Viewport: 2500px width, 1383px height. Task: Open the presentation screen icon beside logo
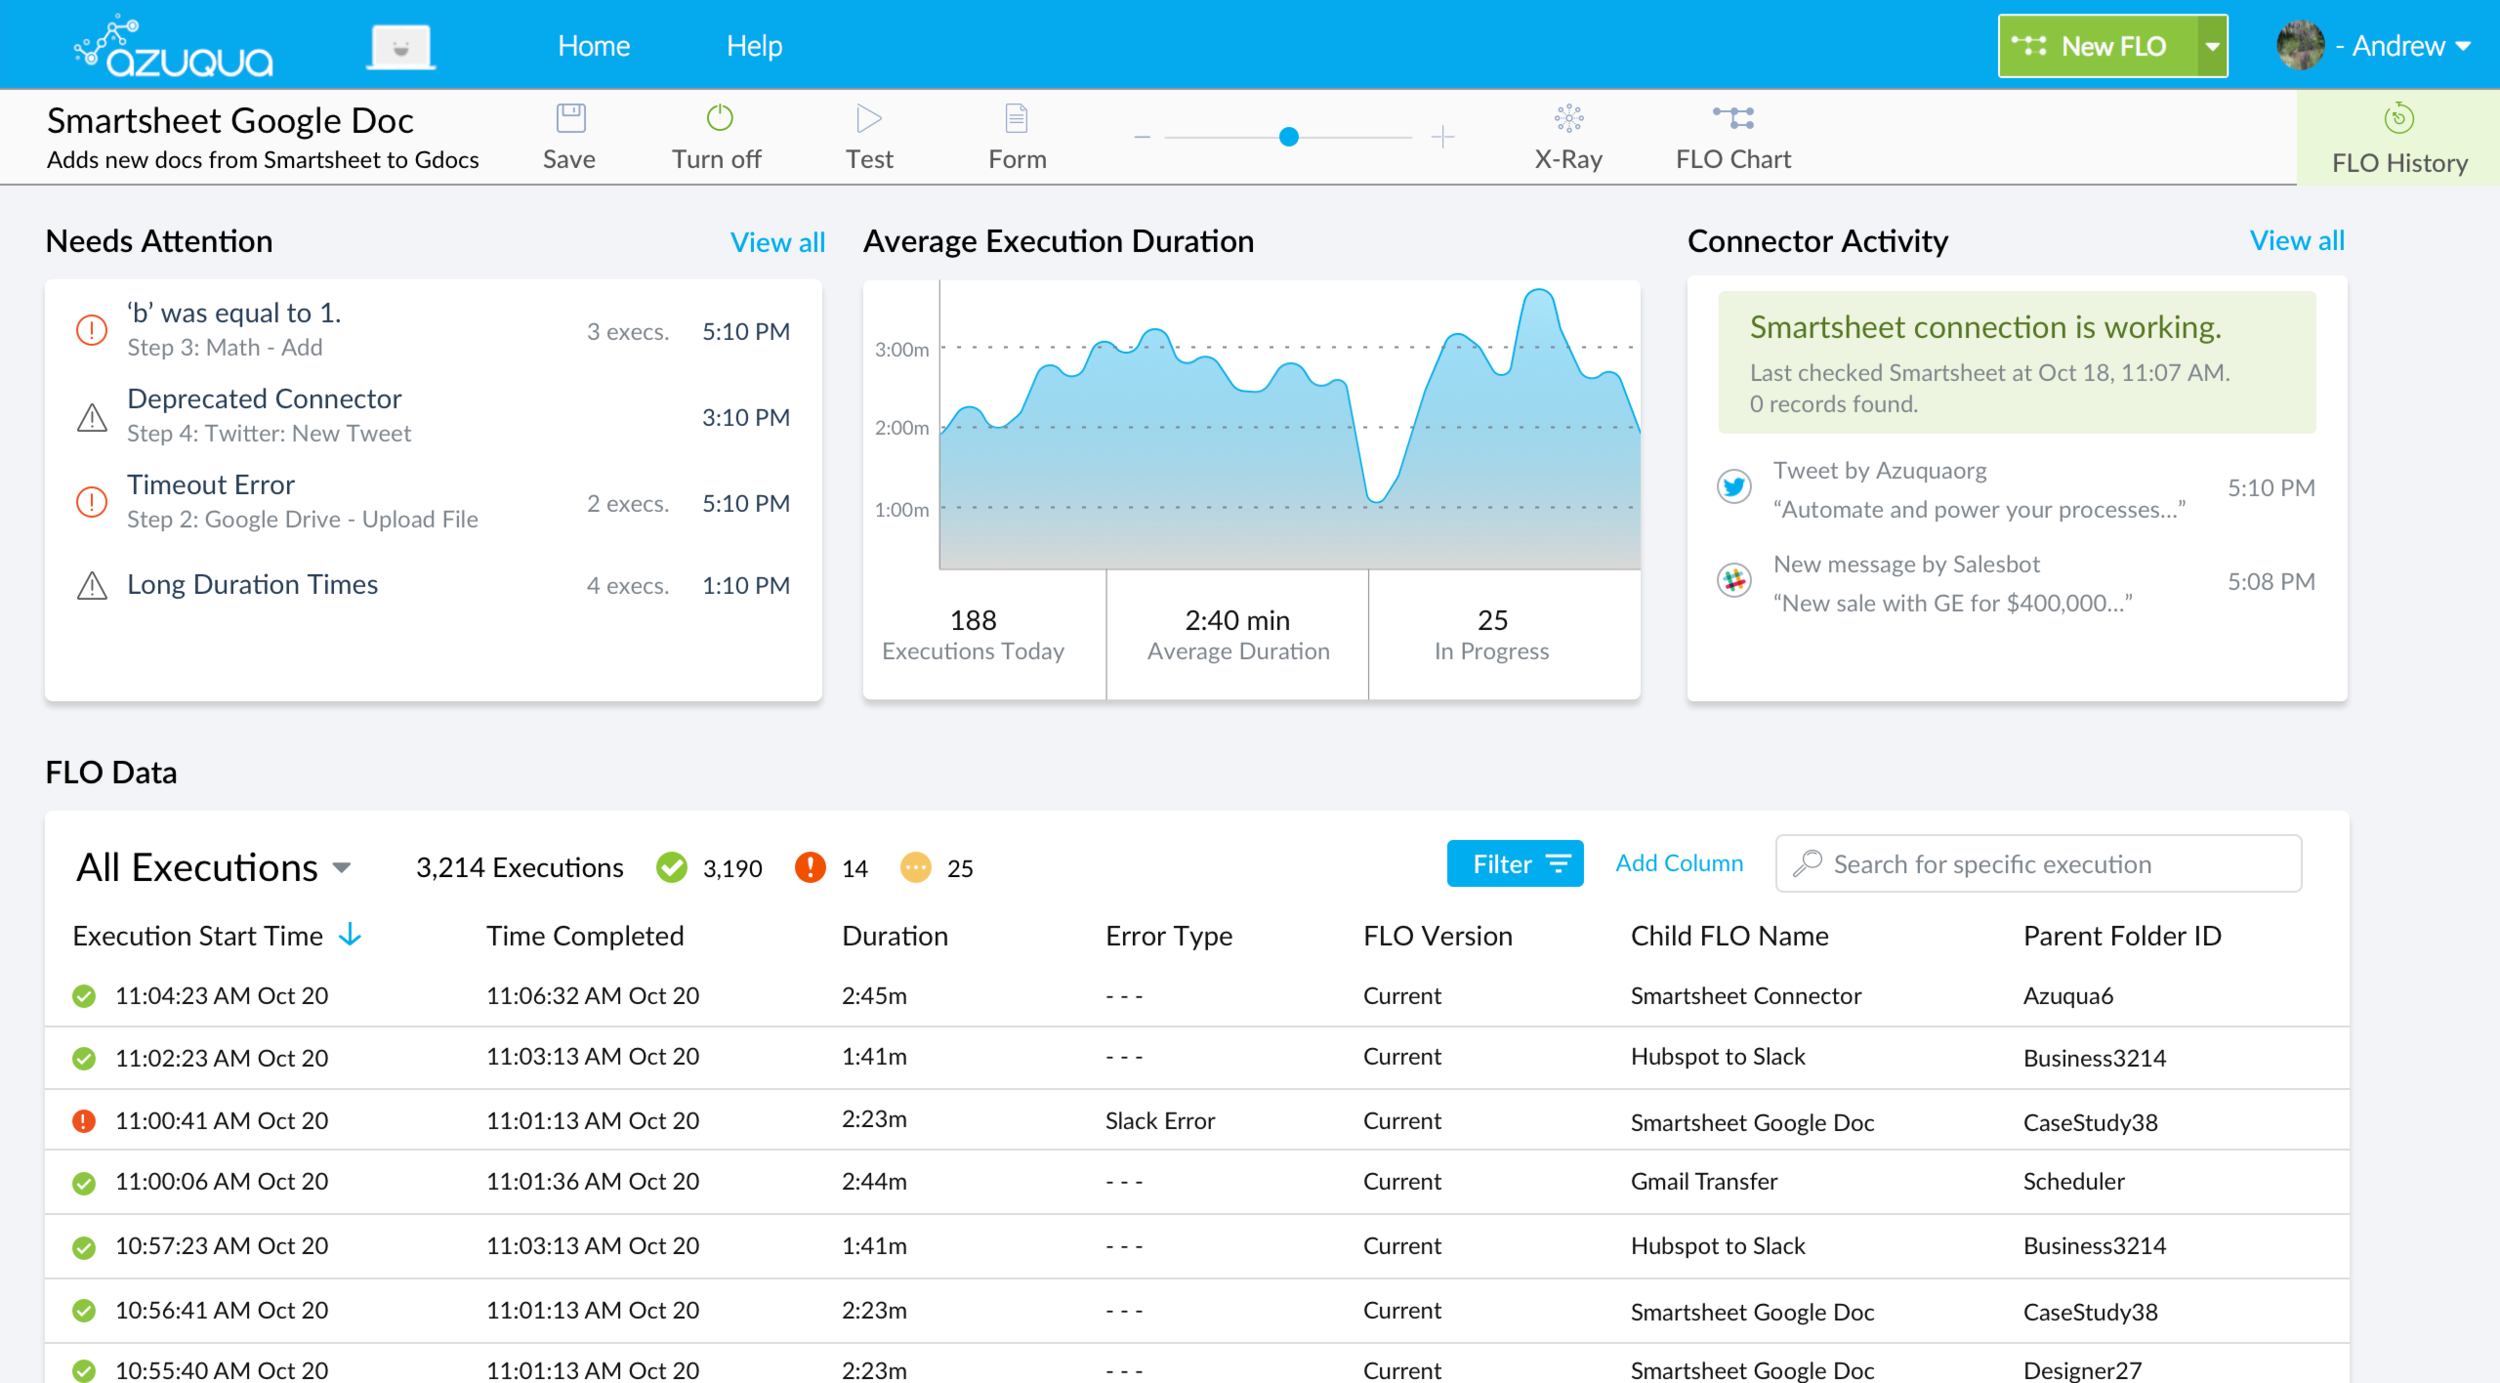[401, 47]
